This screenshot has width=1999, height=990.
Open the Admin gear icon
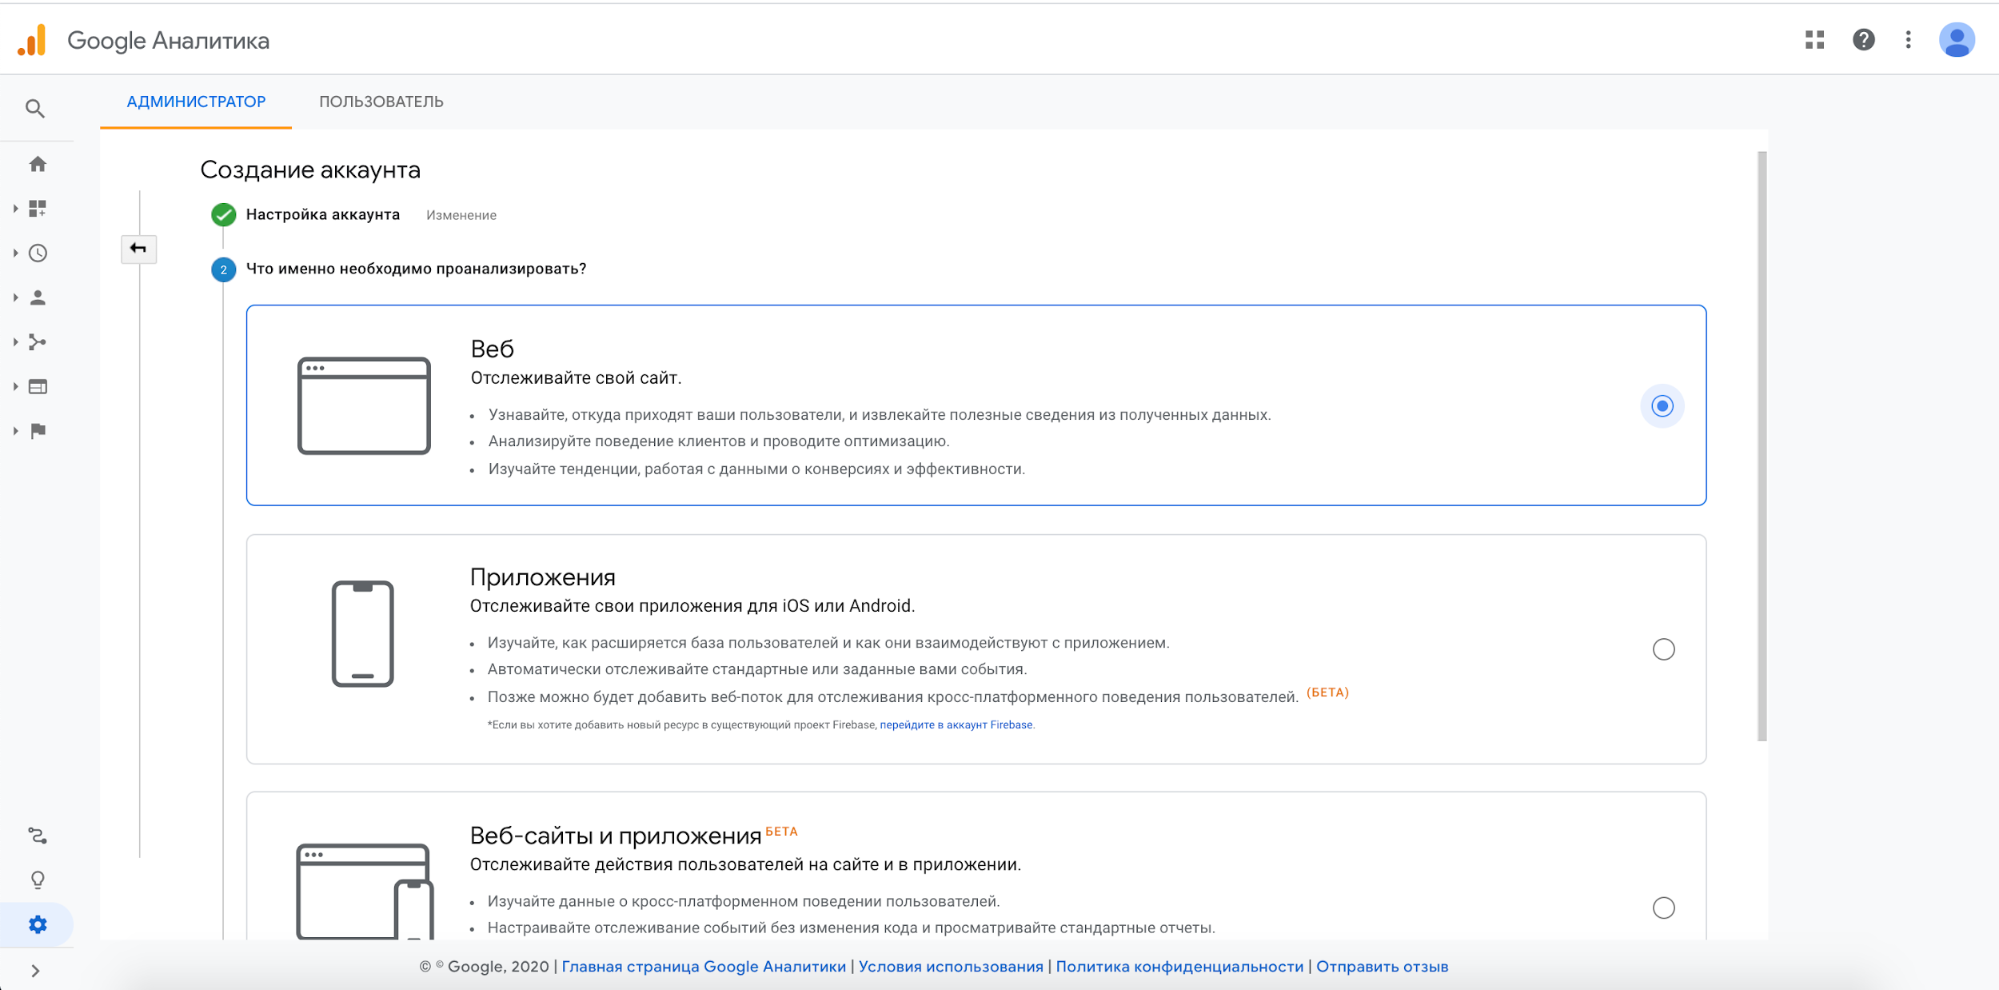tap(38, 925)
